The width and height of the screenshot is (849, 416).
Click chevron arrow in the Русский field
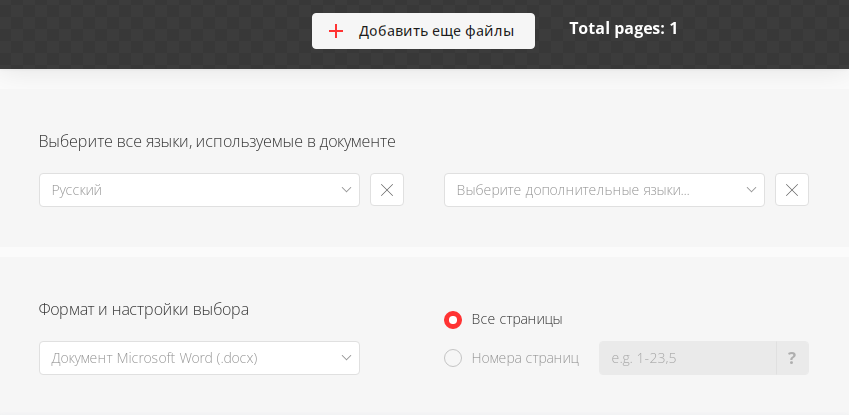click(347, 190)
